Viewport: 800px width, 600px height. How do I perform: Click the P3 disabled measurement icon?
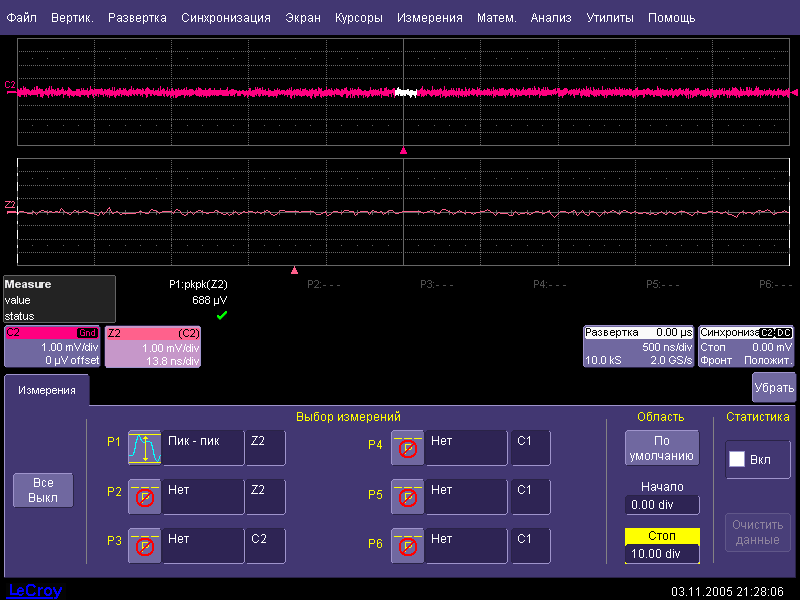pyautogui.click(x=144, y=546)
